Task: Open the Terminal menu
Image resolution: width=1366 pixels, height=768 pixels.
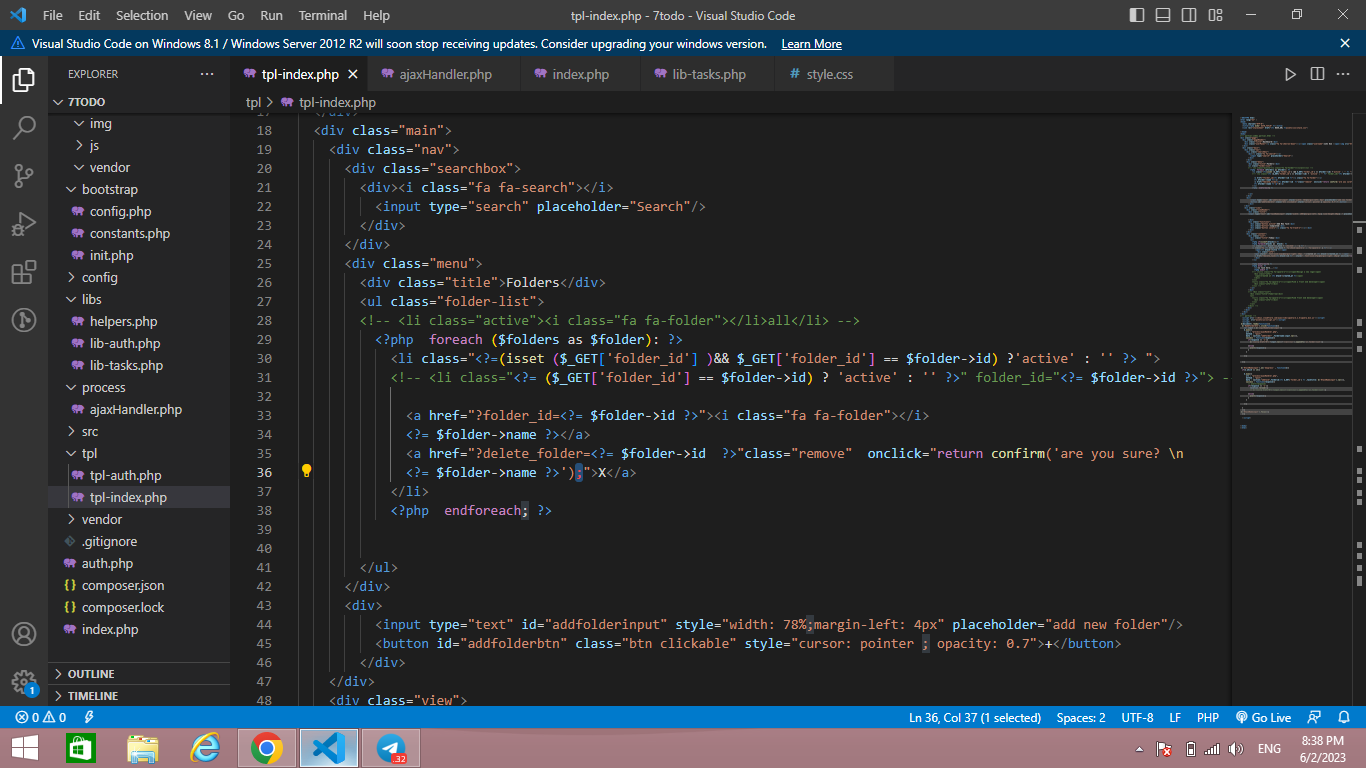Action: (x=323, y=15)
